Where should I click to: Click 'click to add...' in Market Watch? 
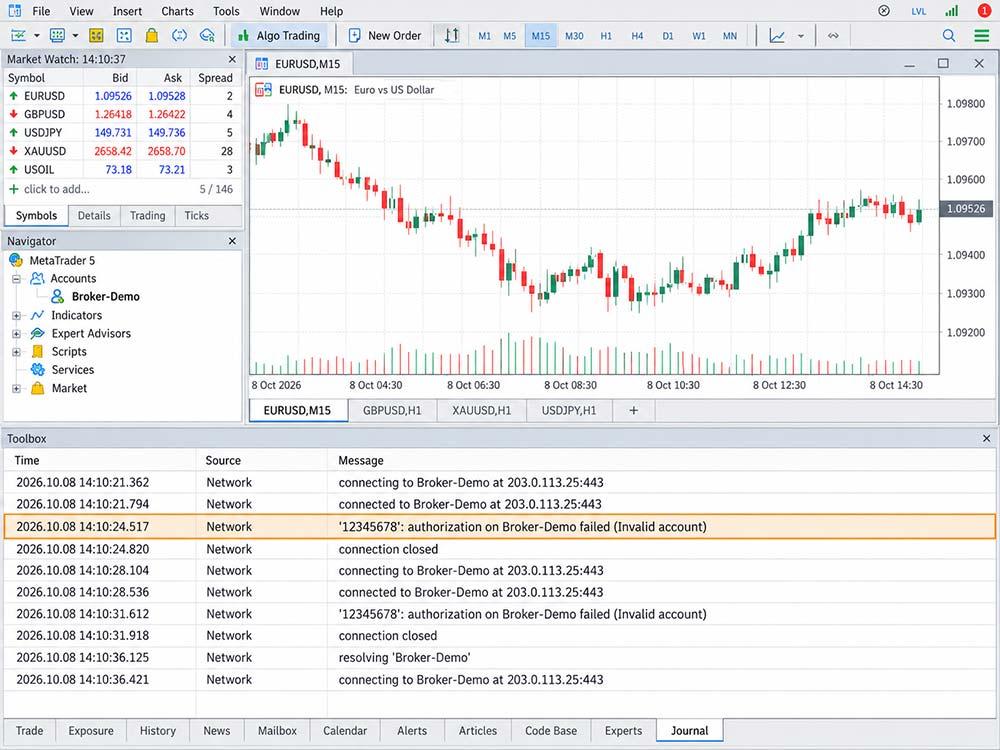pyautogui.click(x=57, y=189)
